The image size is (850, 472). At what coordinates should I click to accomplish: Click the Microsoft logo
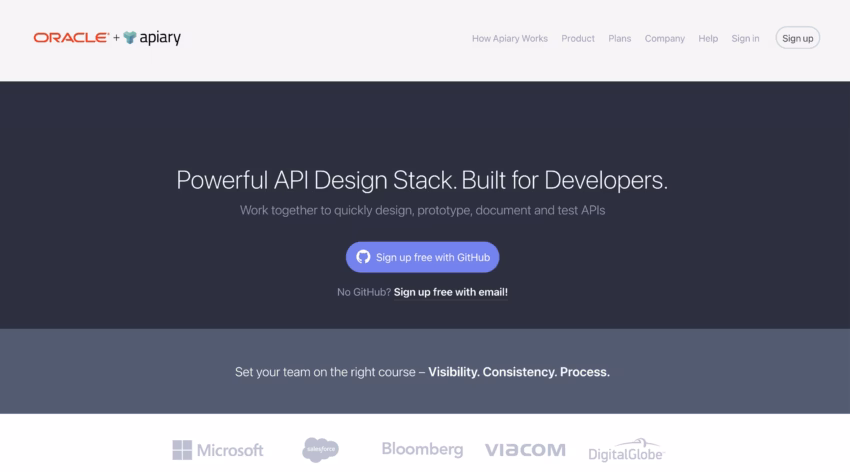click(x=217, y=450)
